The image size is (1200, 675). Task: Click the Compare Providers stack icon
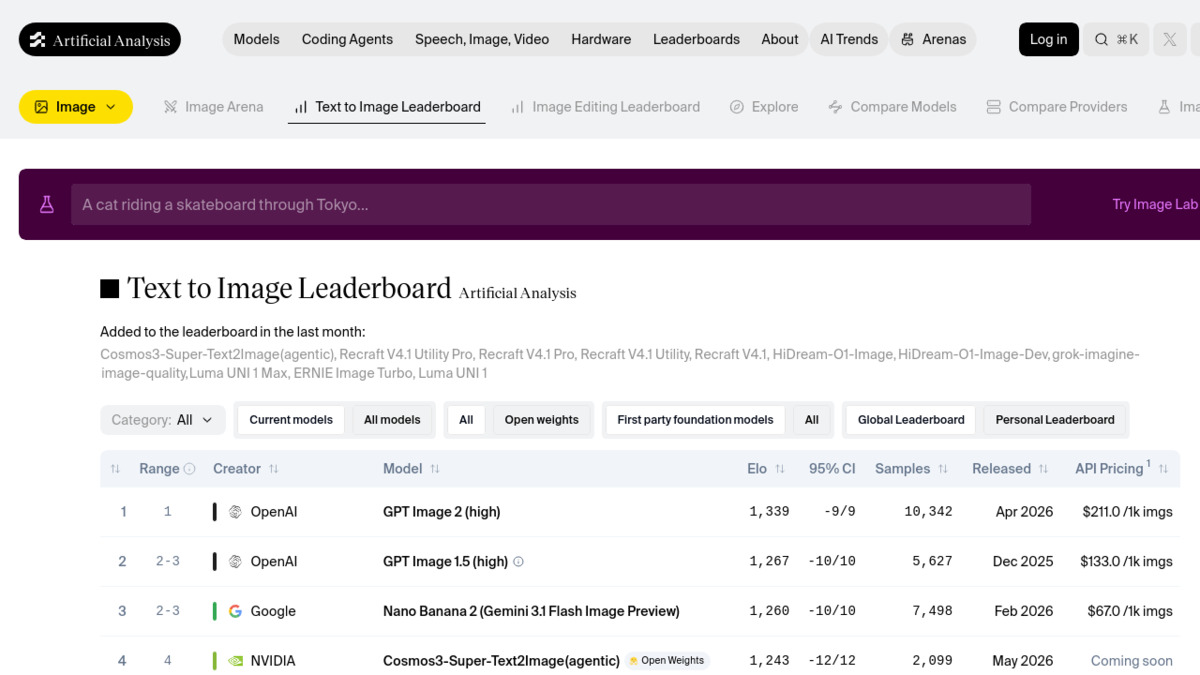(x=993, y=107)
